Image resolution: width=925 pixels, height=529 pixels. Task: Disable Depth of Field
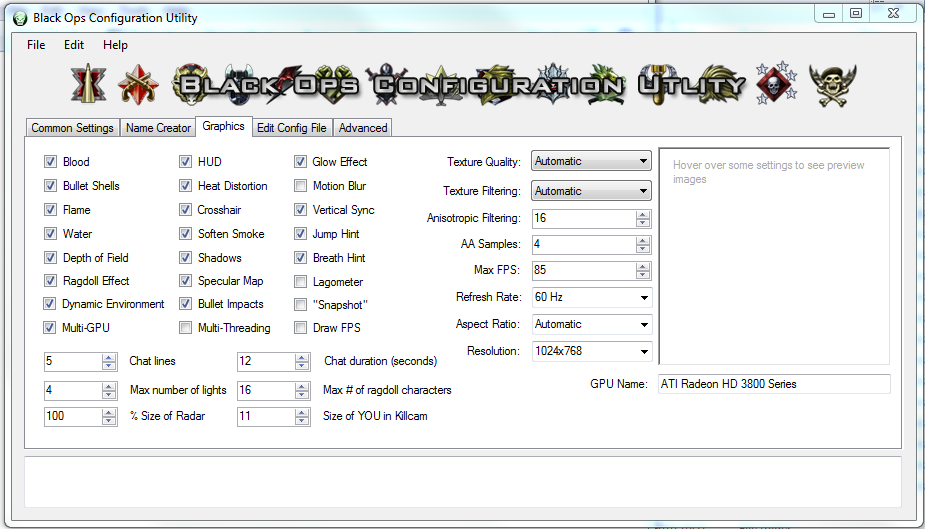tap(50, 258)
